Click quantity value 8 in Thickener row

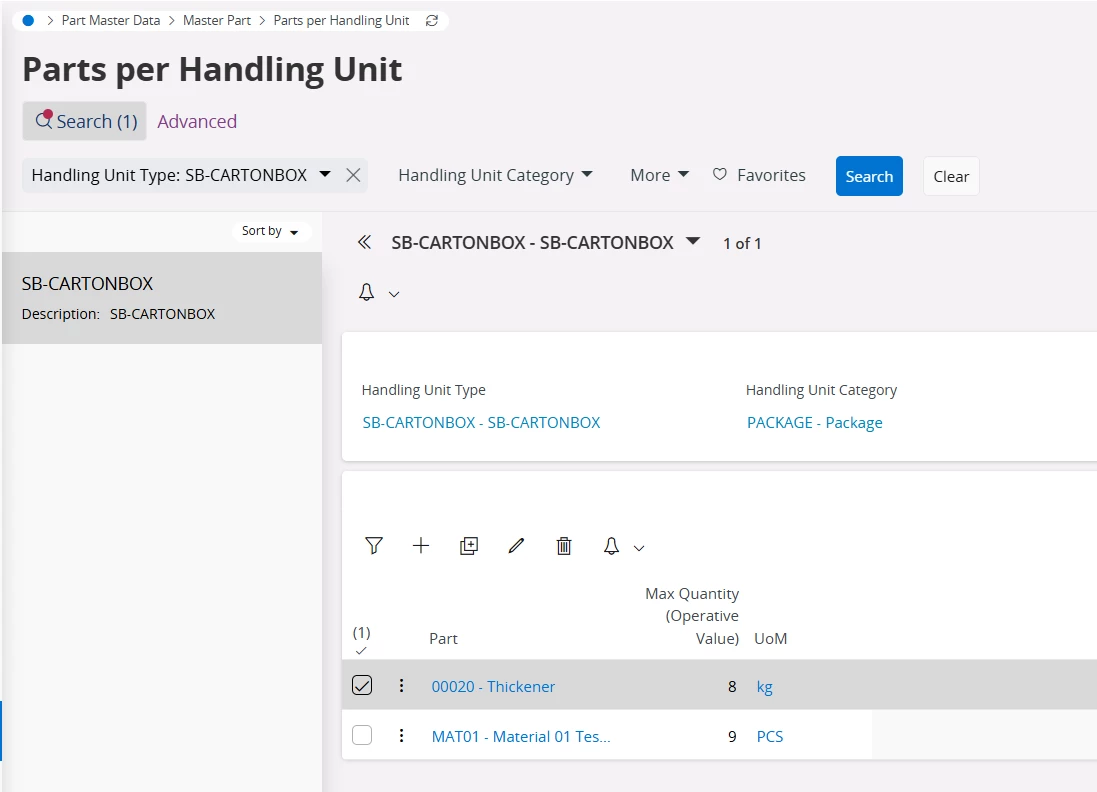[x=732, y=686]
